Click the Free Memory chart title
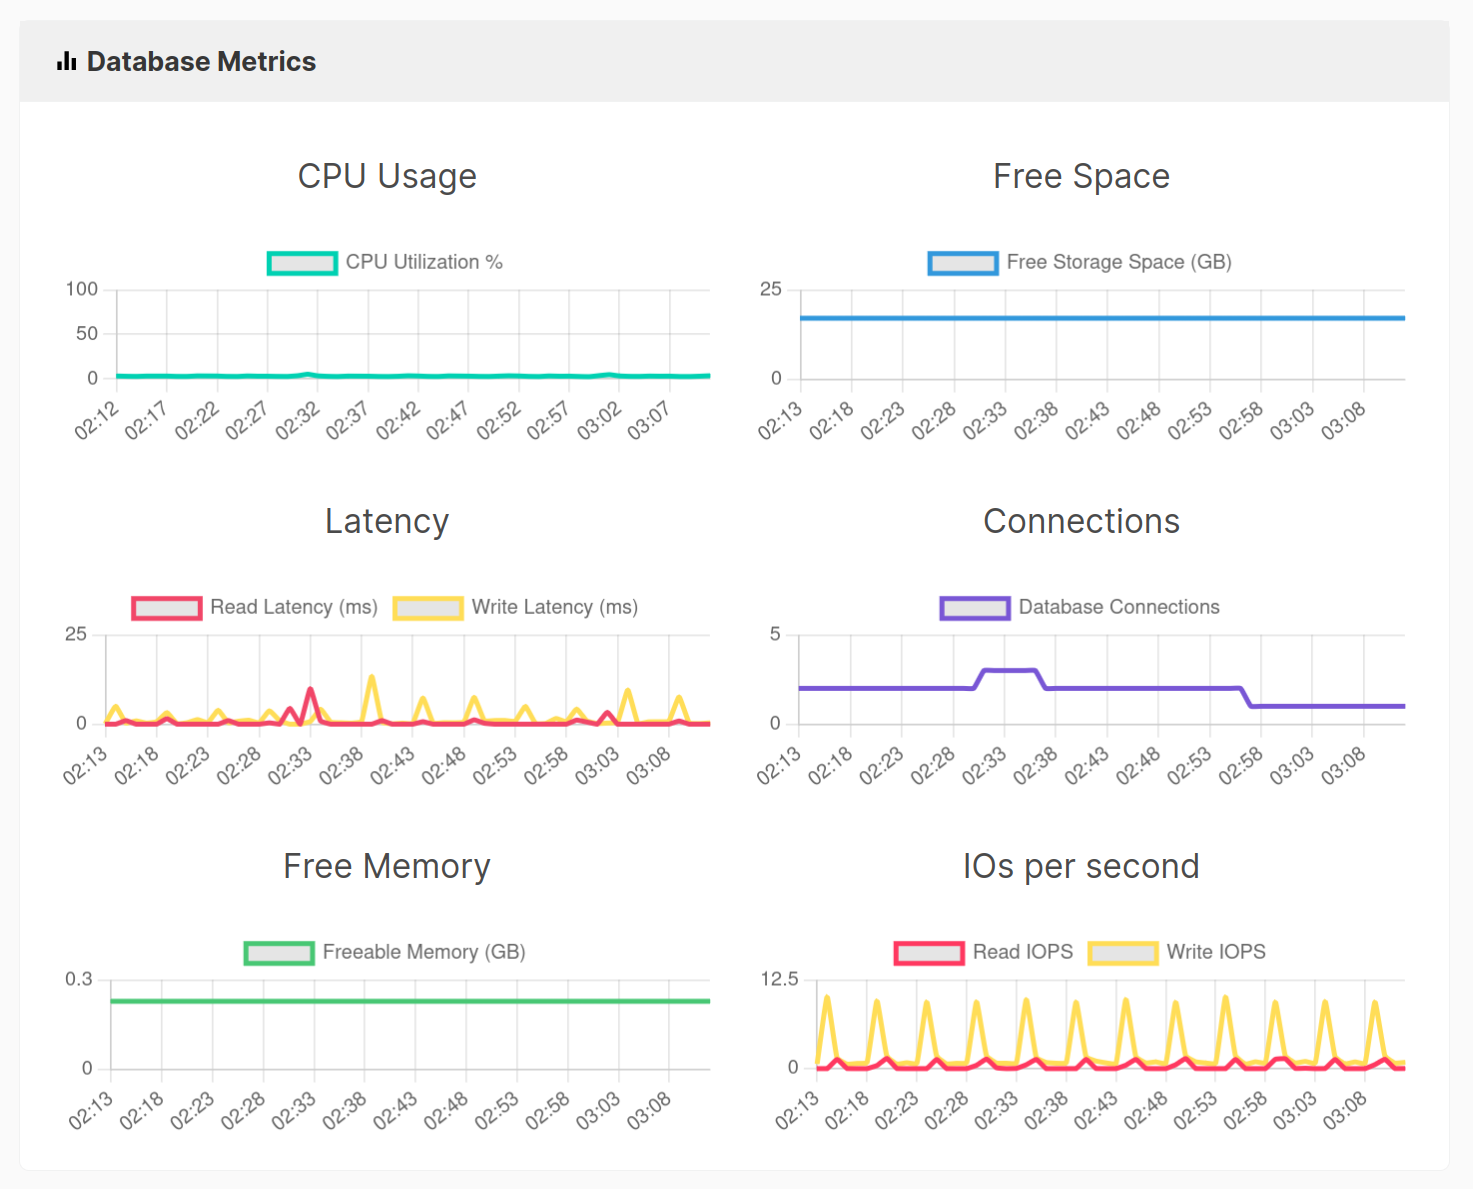 pyautogui.click(x=387, y=866)
